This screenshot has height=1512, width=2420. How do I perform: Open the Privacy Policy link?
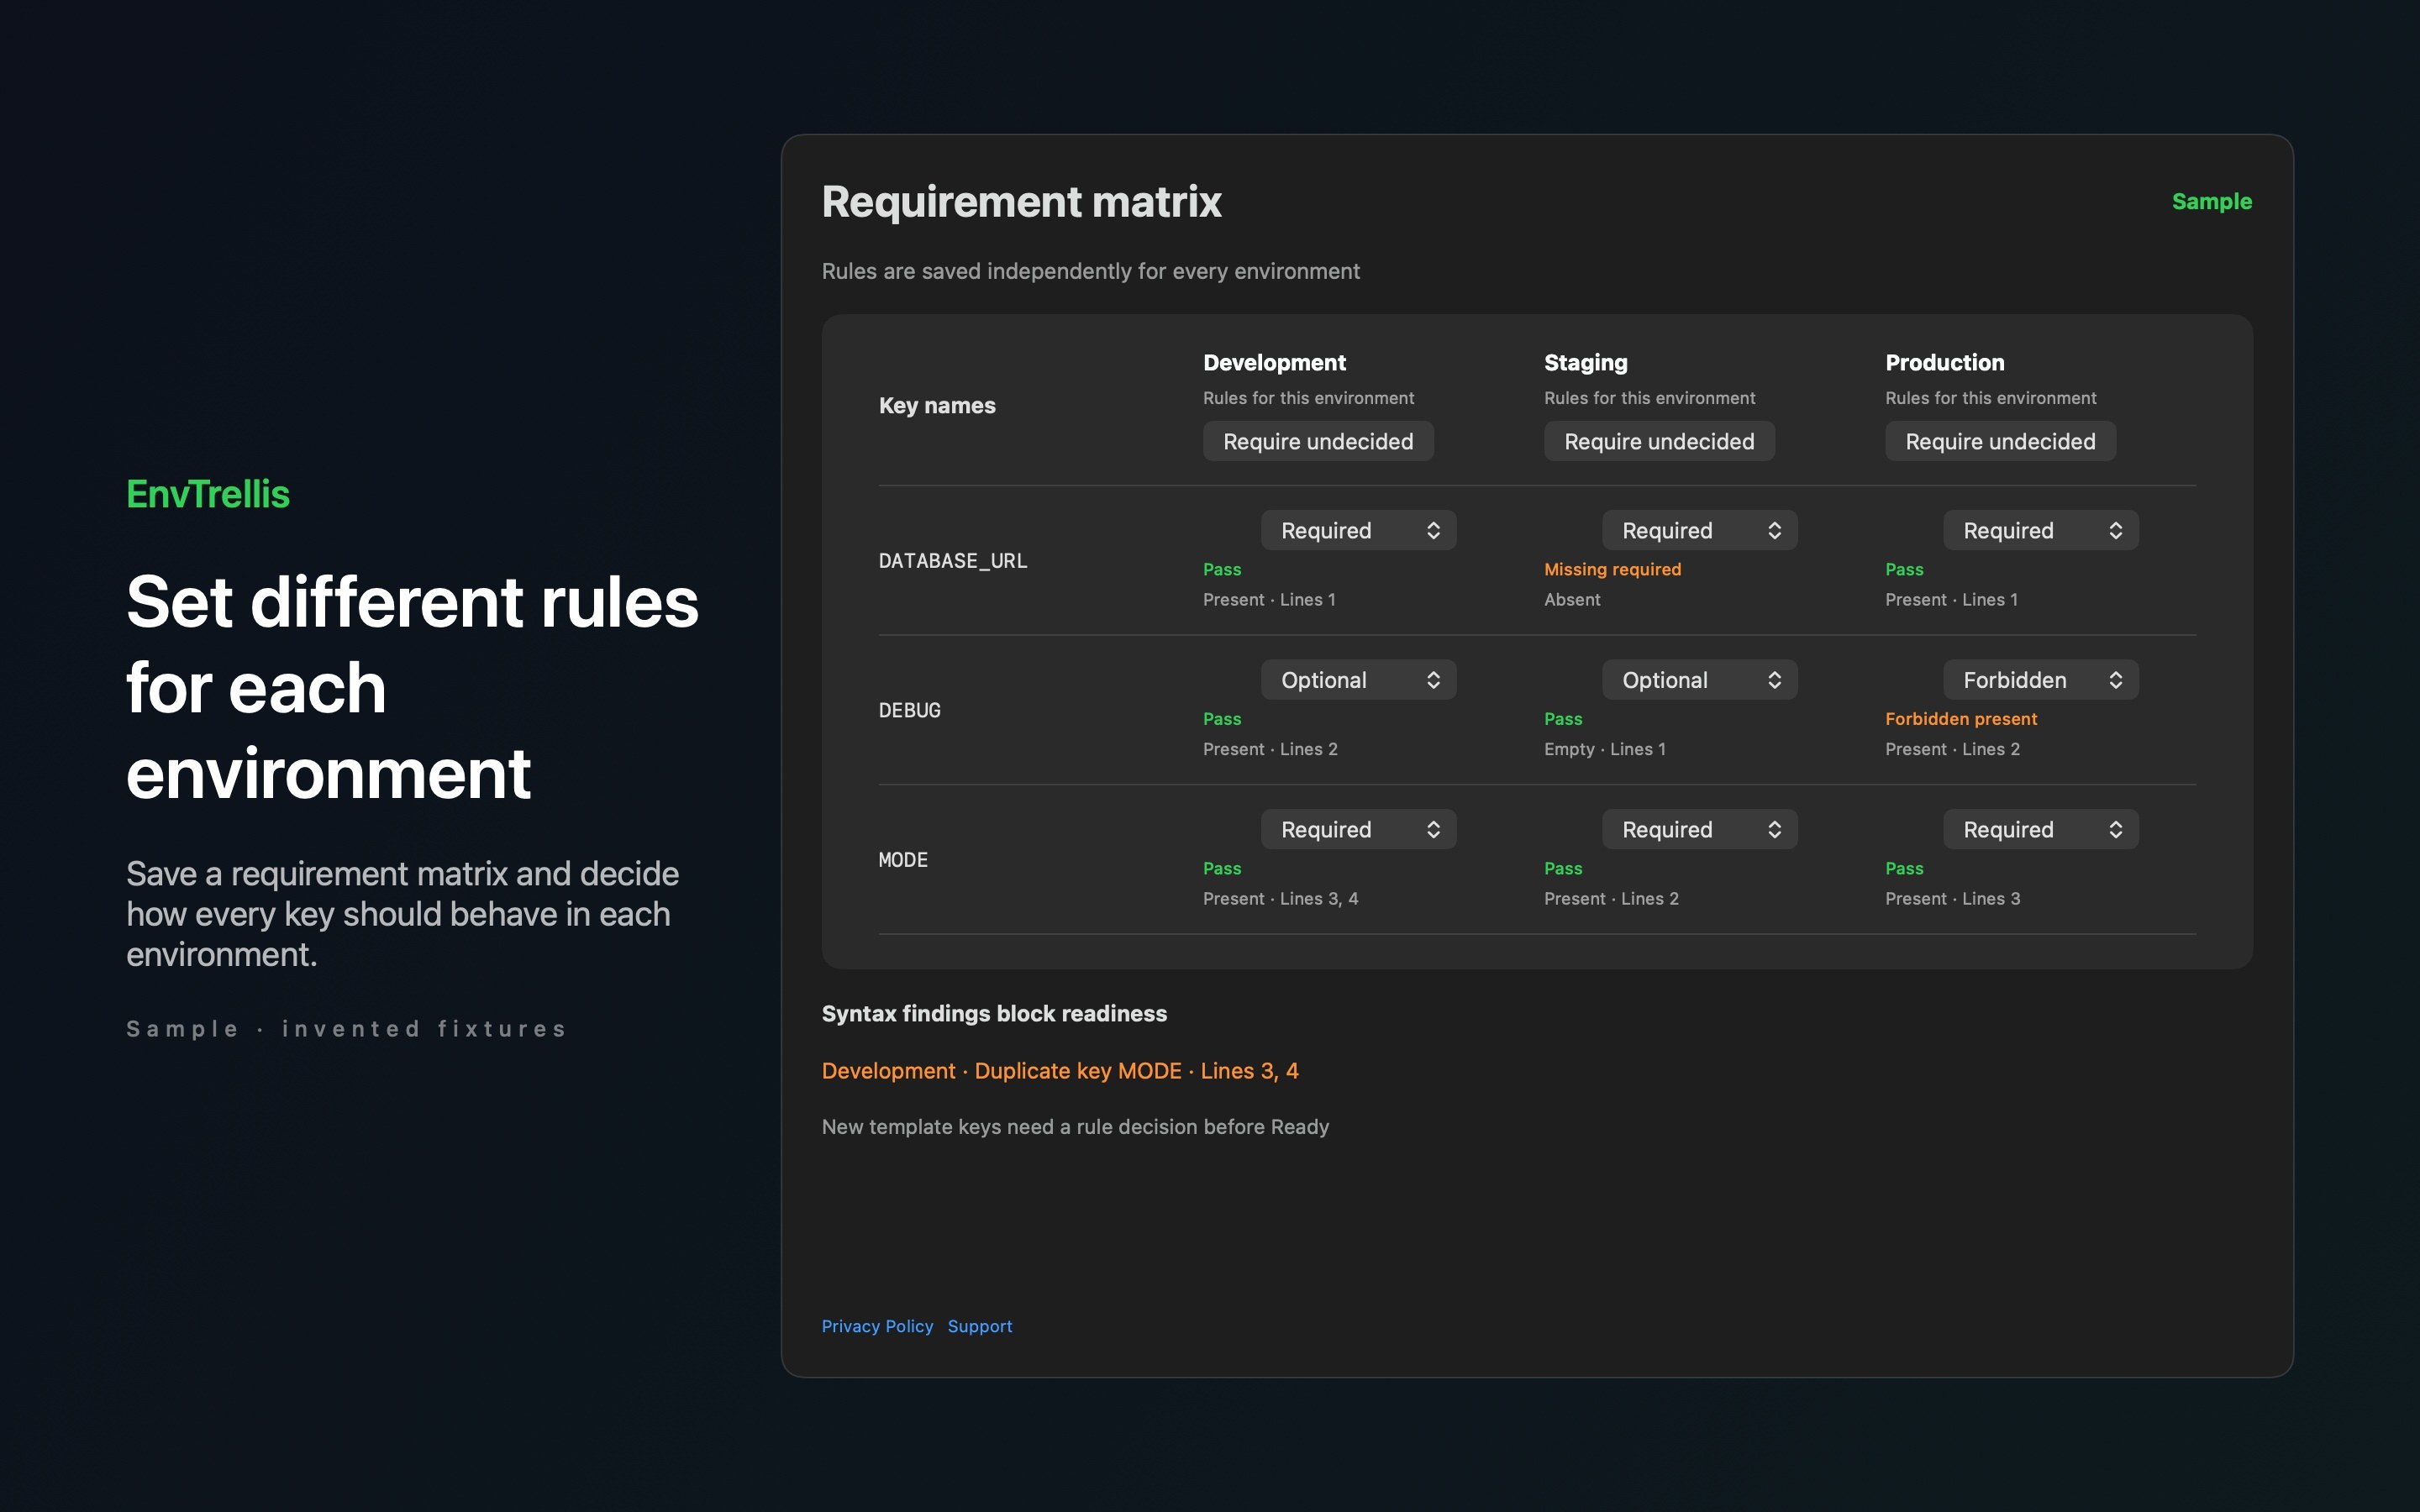(877, 1326)
